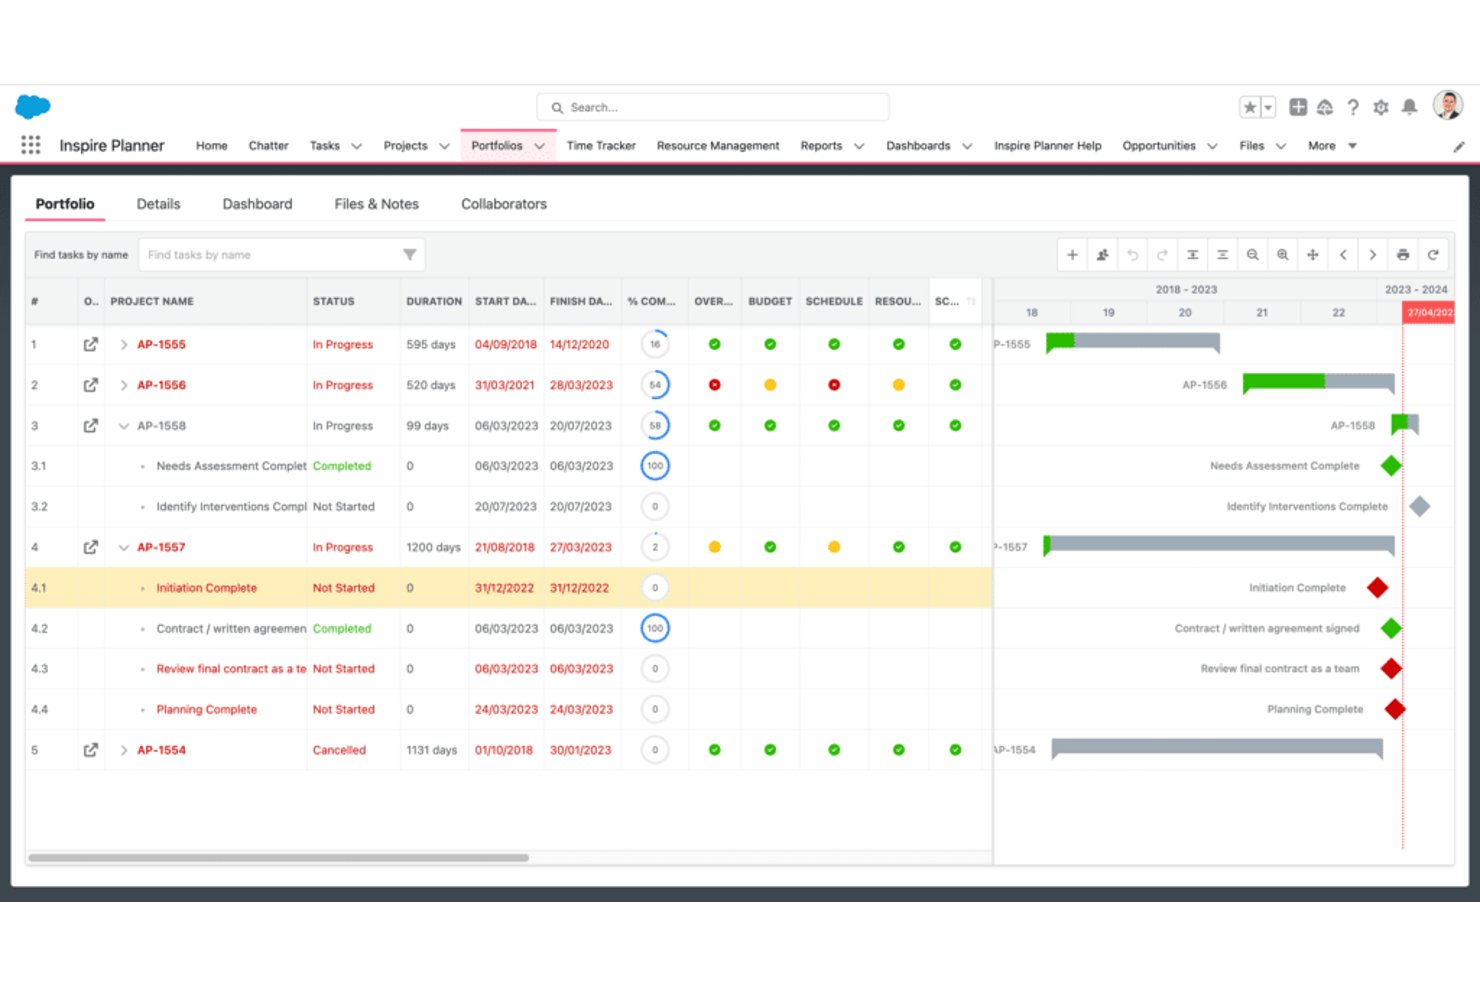This screenshot has height=987, width=1480.
Task: Open the Files & Notes tab
Action: 377,204
